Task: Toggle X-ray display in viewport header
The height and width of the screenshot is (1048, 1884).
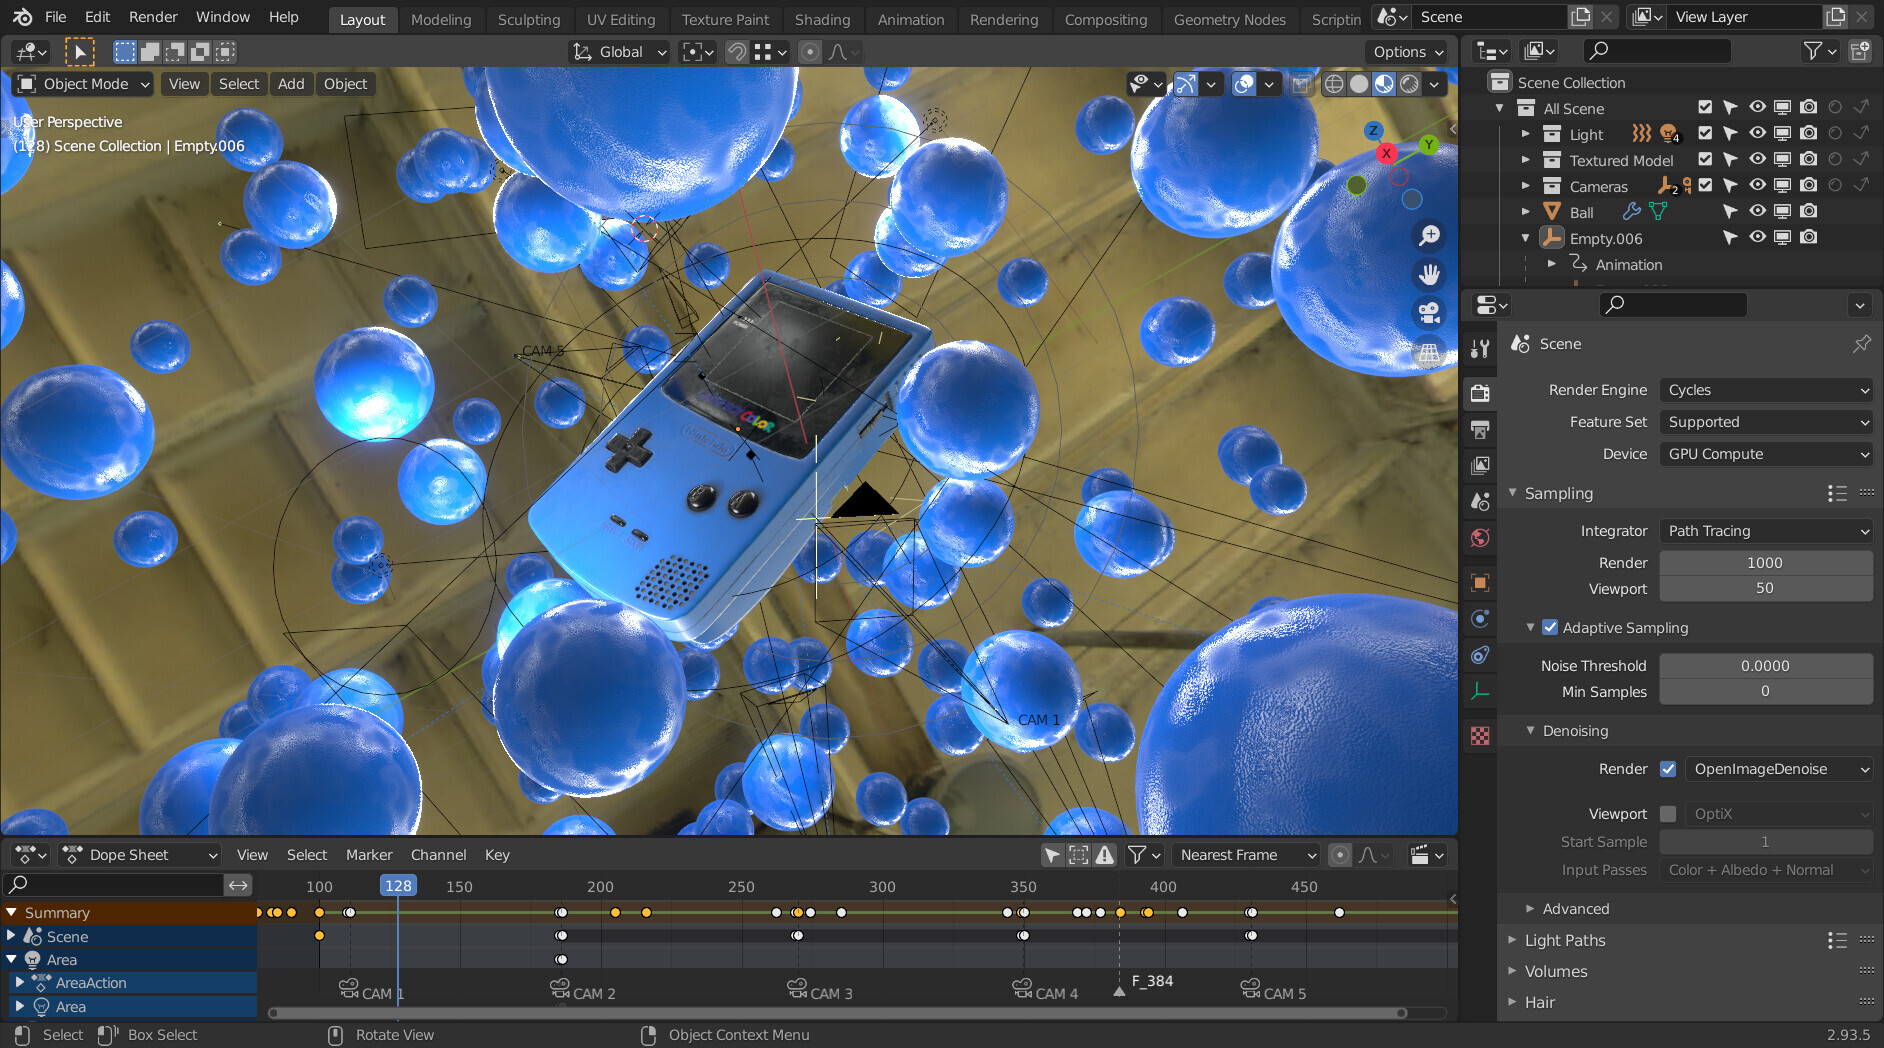Action: [1300, 84]
